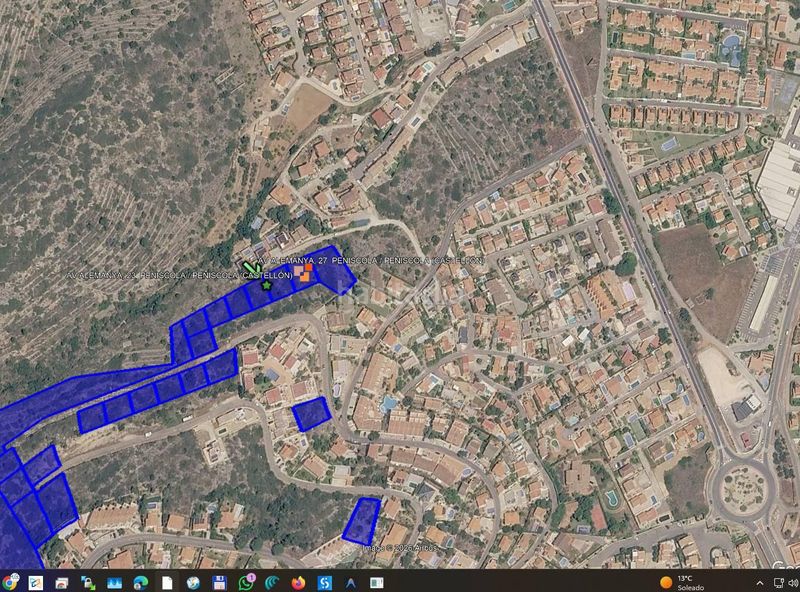Open the teal wave app taskbar icon
This screenshot has width=800, height=592.
click(x=272, y=582)
